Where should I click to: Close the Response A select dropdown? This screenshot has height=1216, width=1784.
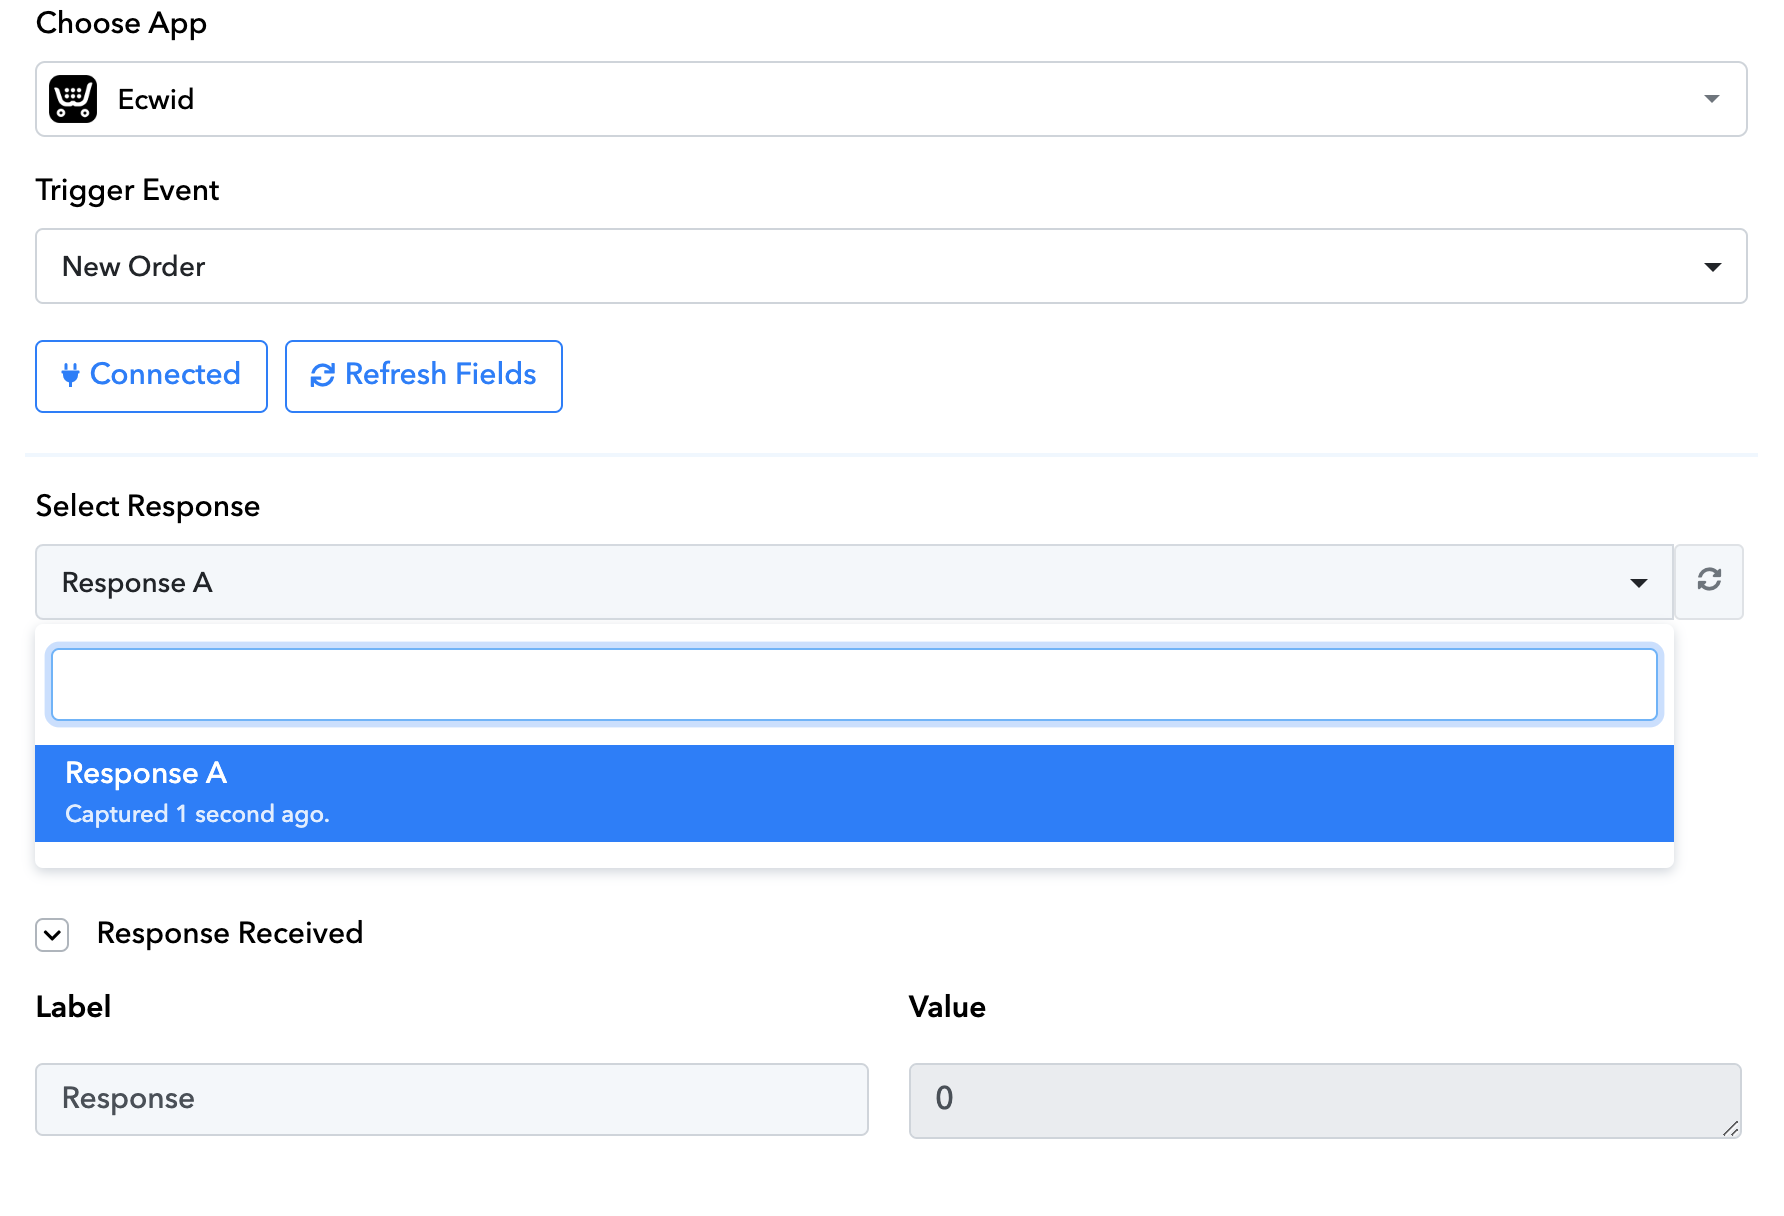pos(854,582)
